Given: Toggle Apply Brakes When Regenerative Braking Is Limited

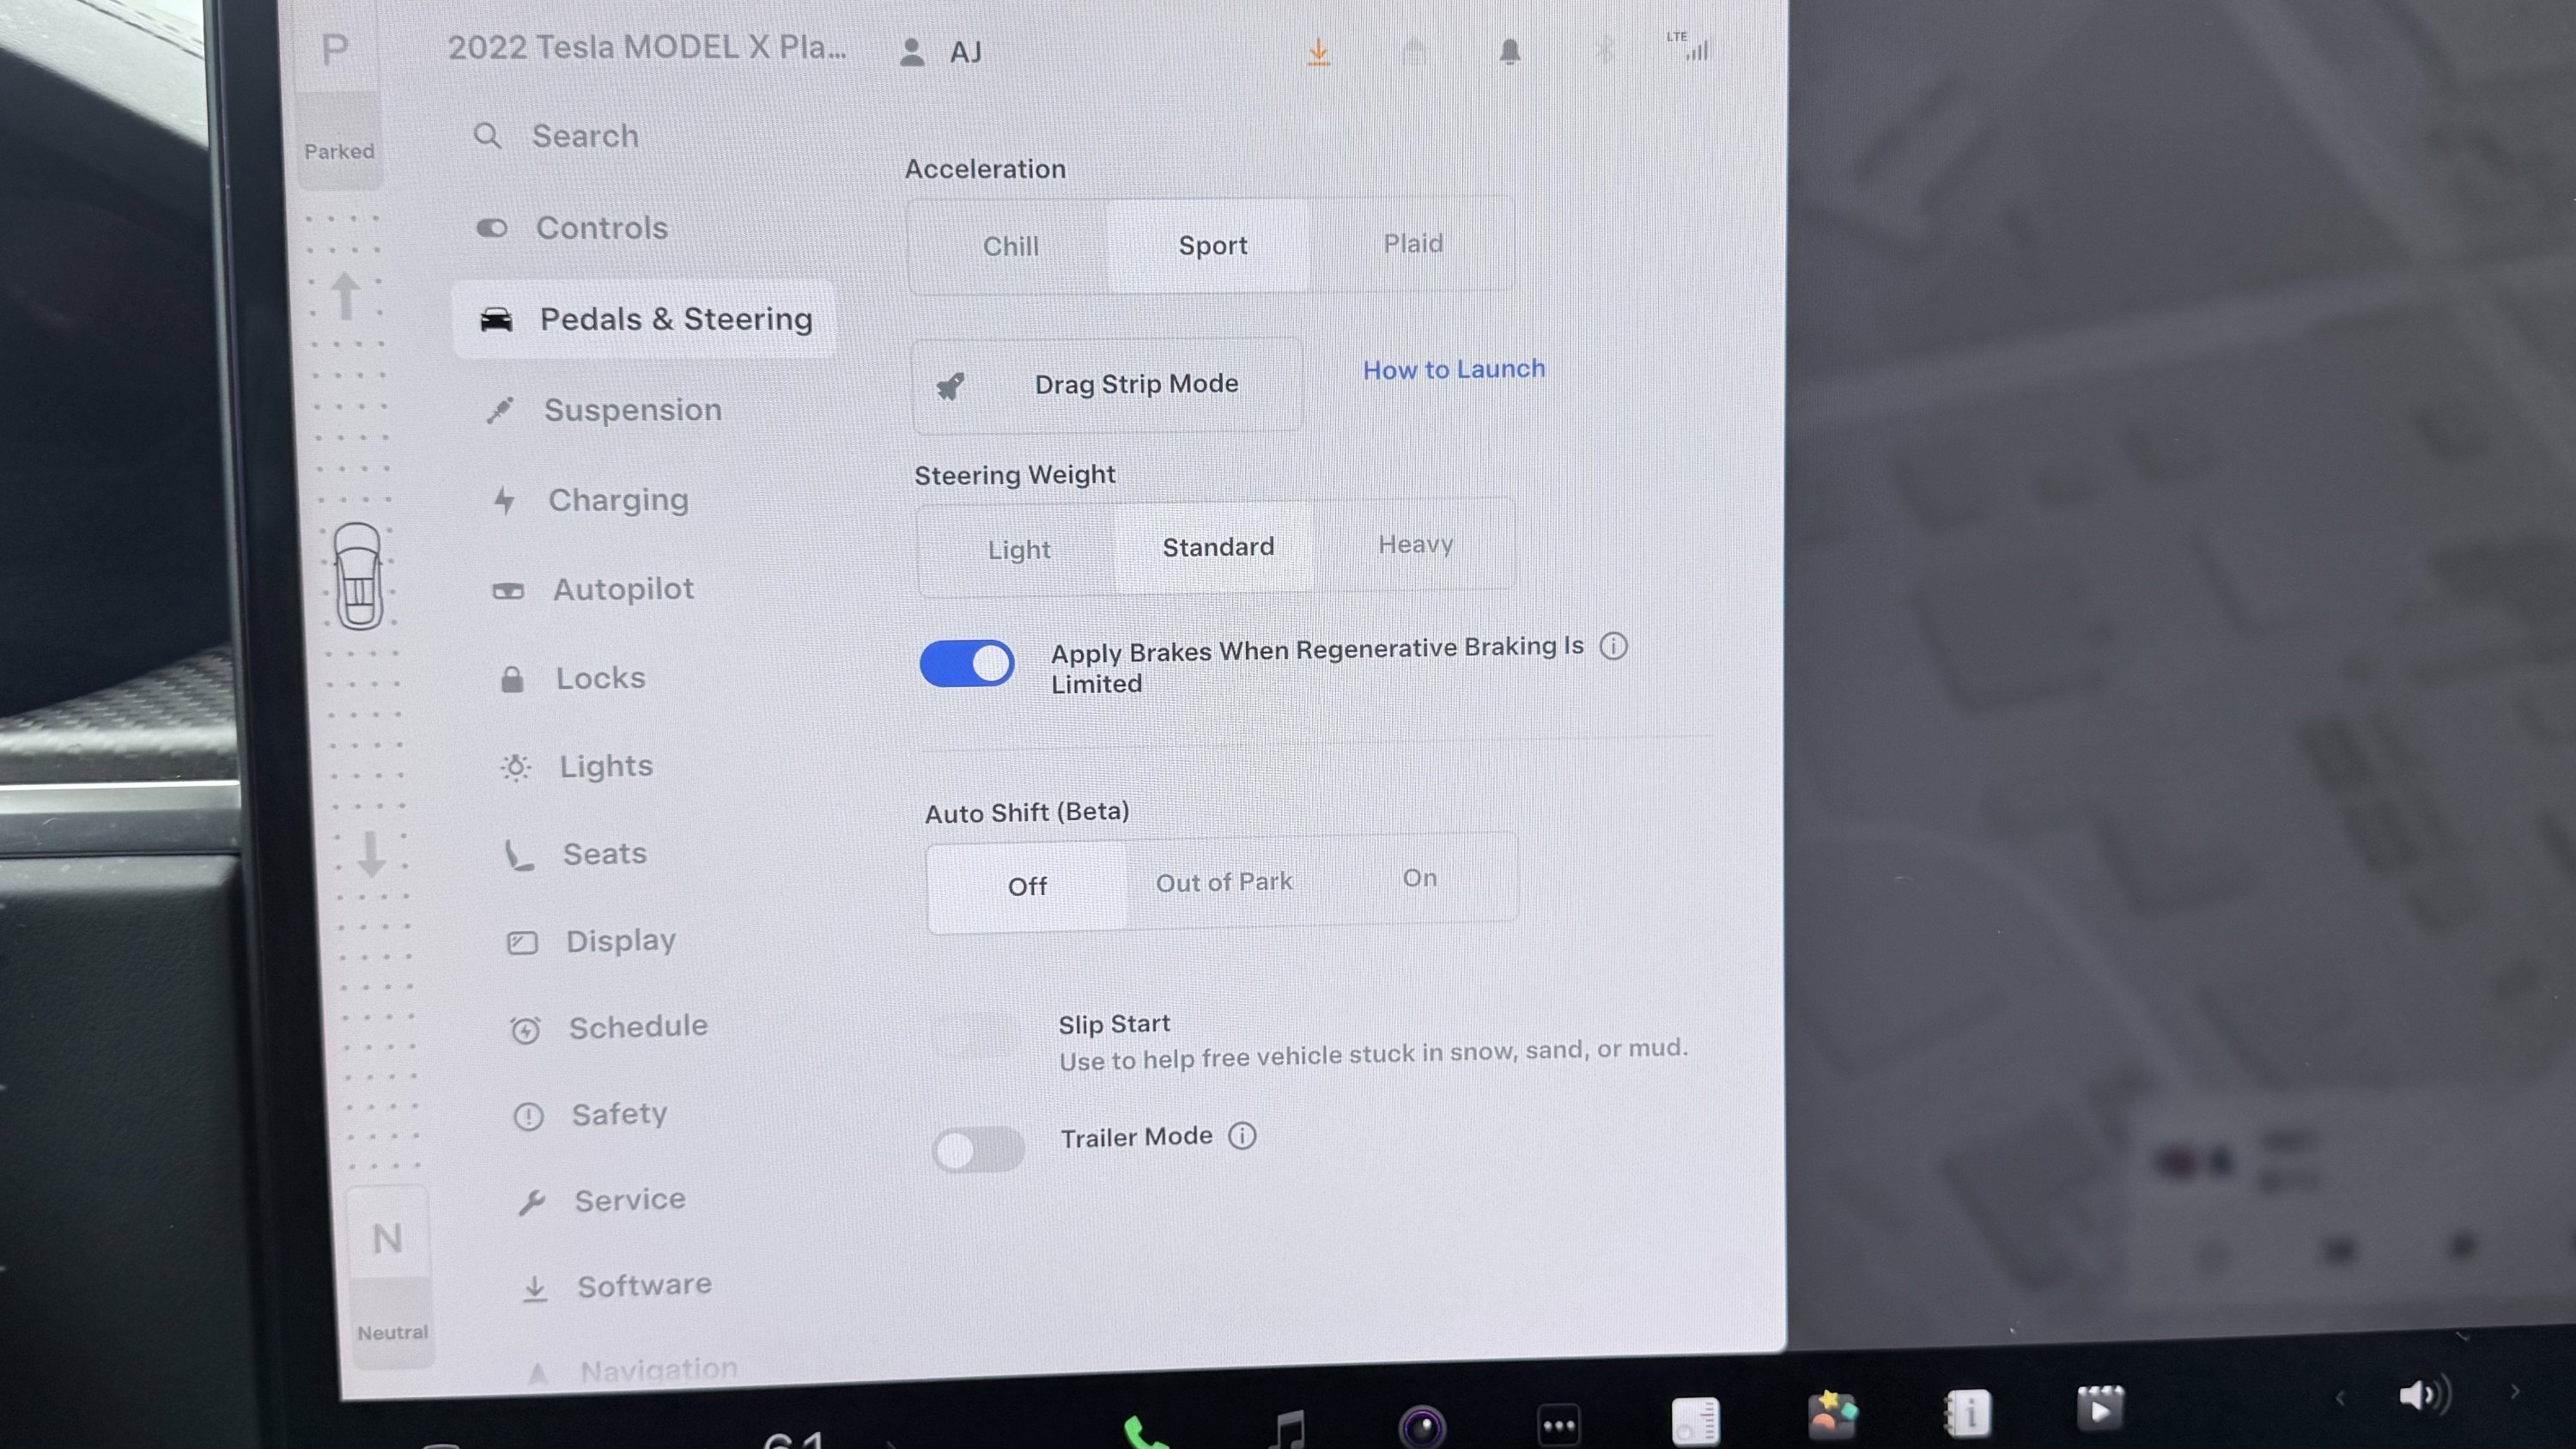Looking at the screenshot, I should [966, 663].
